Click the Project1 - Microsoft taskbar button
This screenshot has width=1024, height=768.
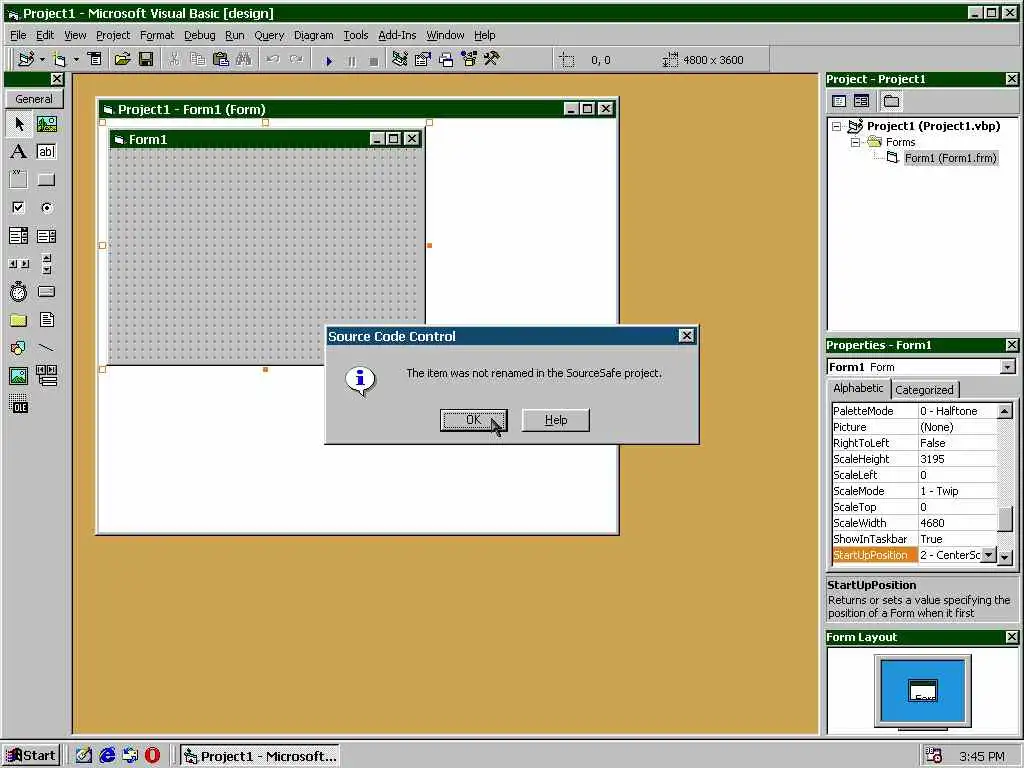260,756
